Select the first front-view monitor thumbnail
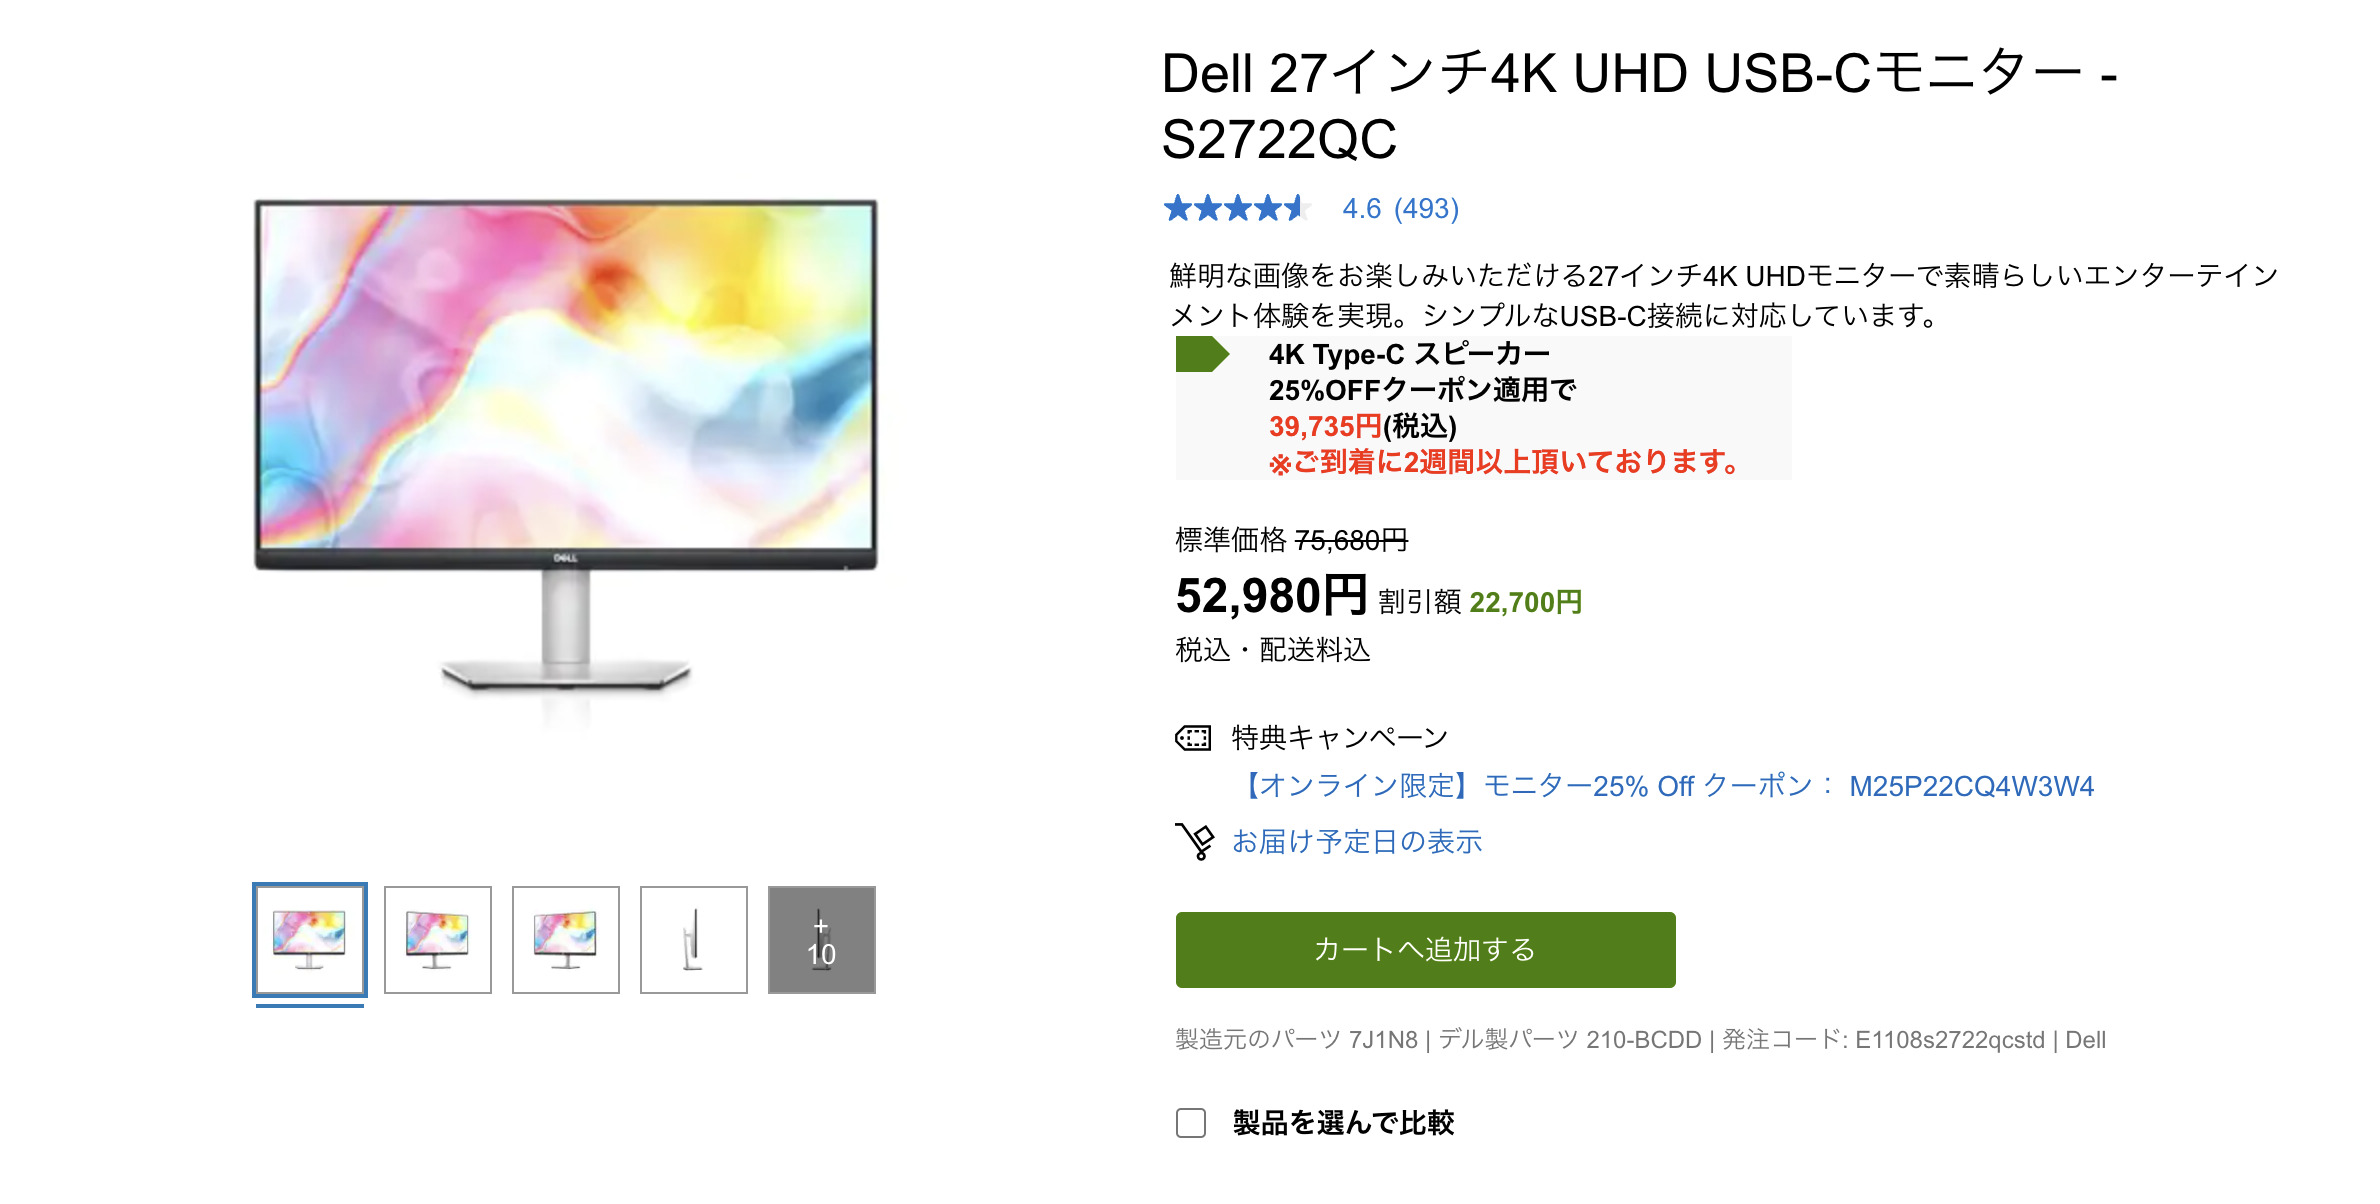 [310, 940]
